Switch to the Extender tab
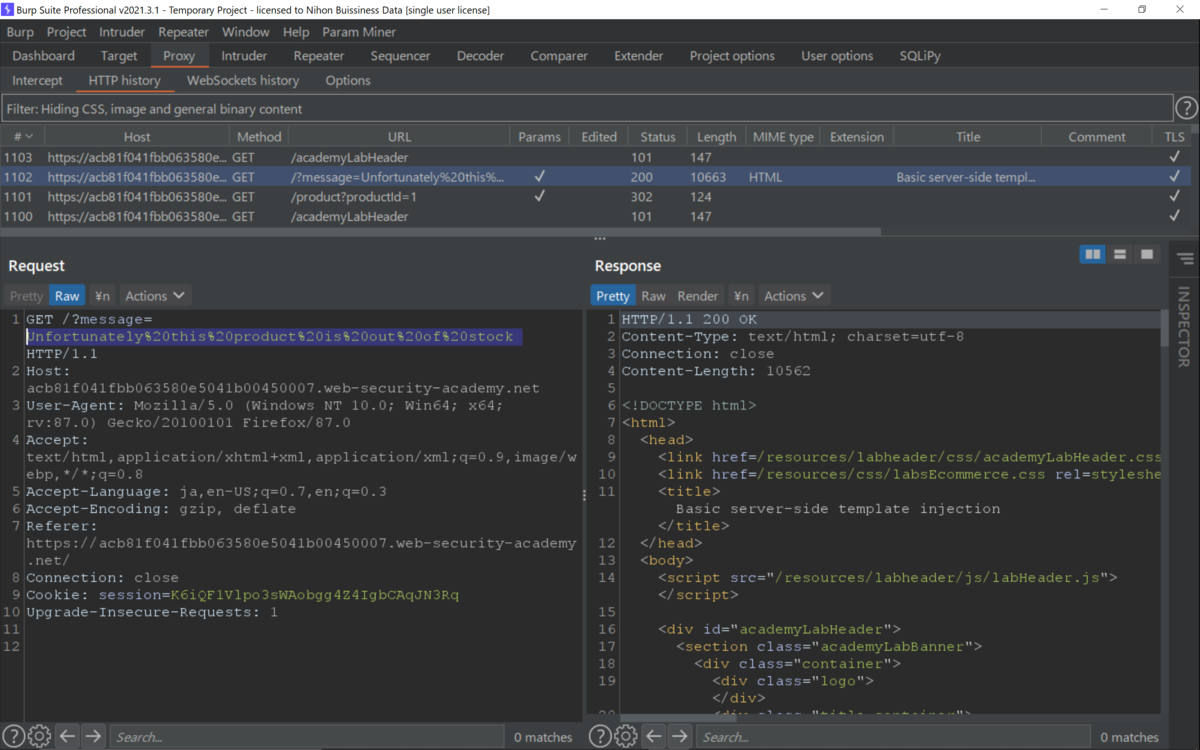1200x750 pixels. point(639,56)
